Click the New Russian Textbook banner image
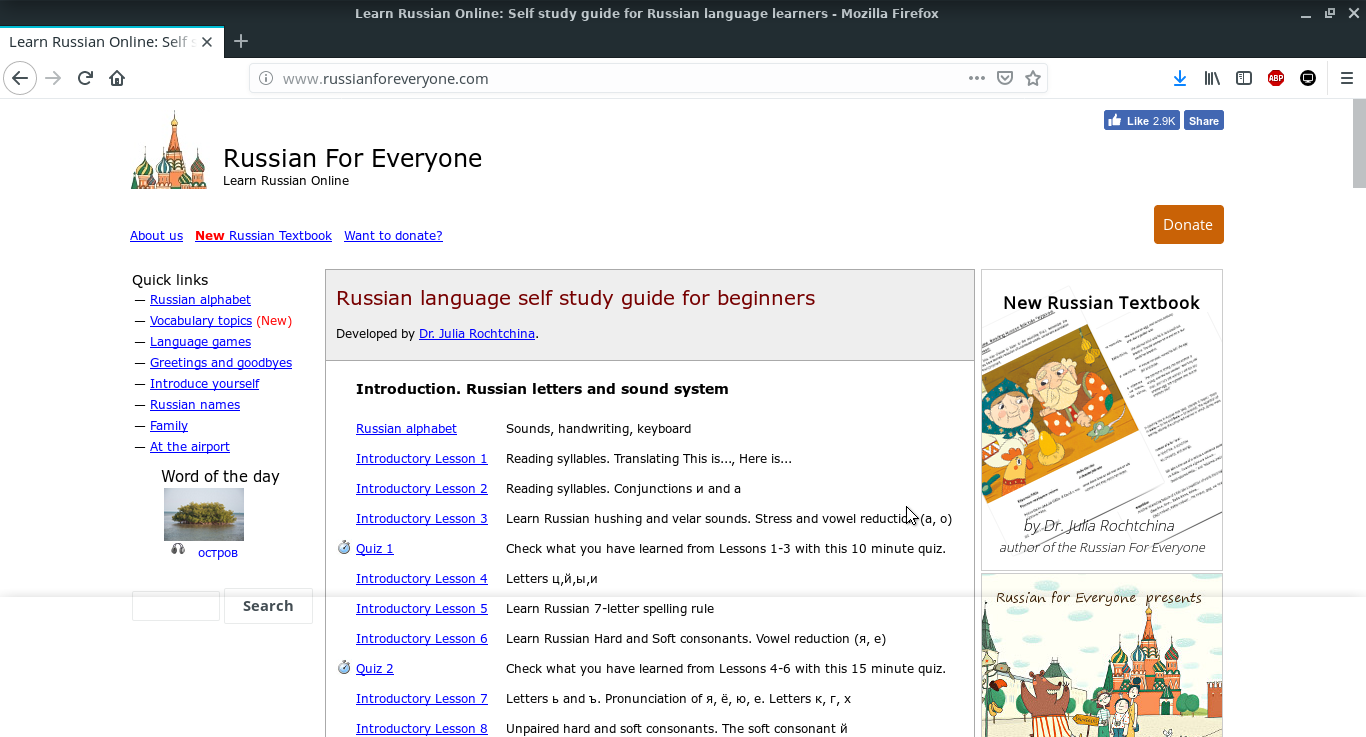Image resolution: width=1366 pixels, height=737 pixels. coord(1102,420)
